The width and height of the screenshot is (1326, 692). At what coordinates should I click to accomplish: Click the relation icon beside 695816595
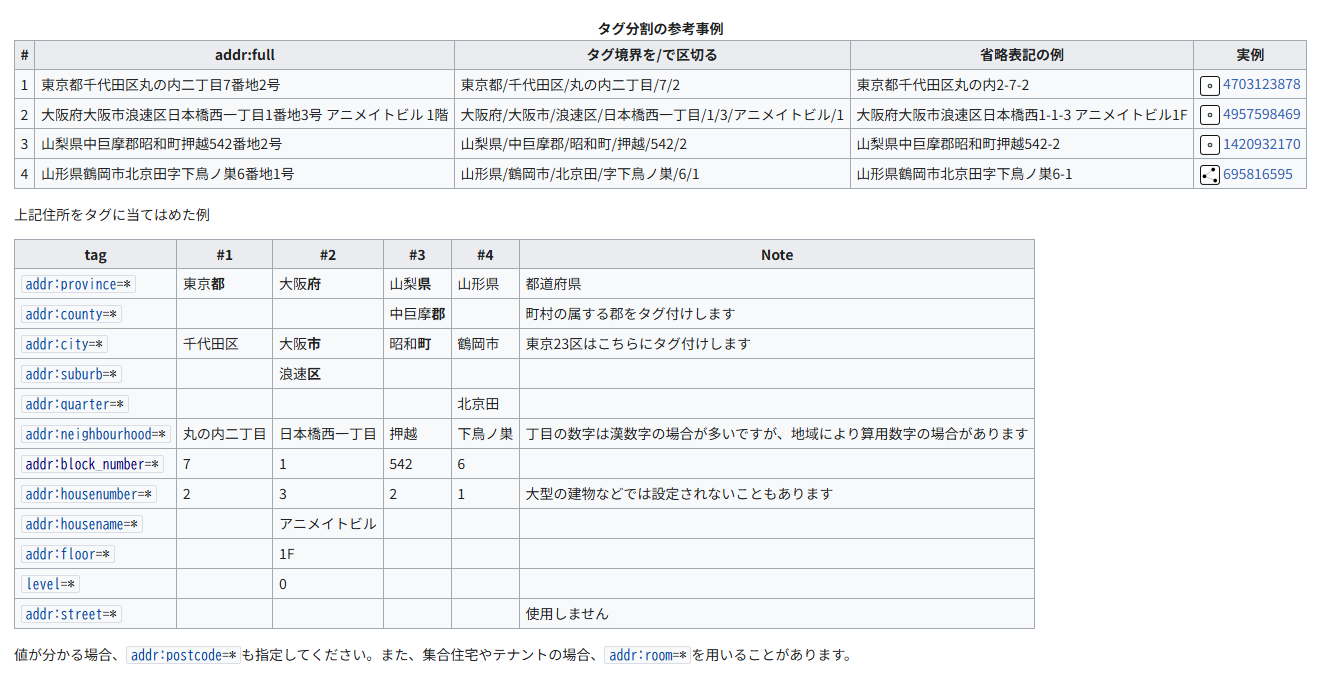pos(1209,175)
